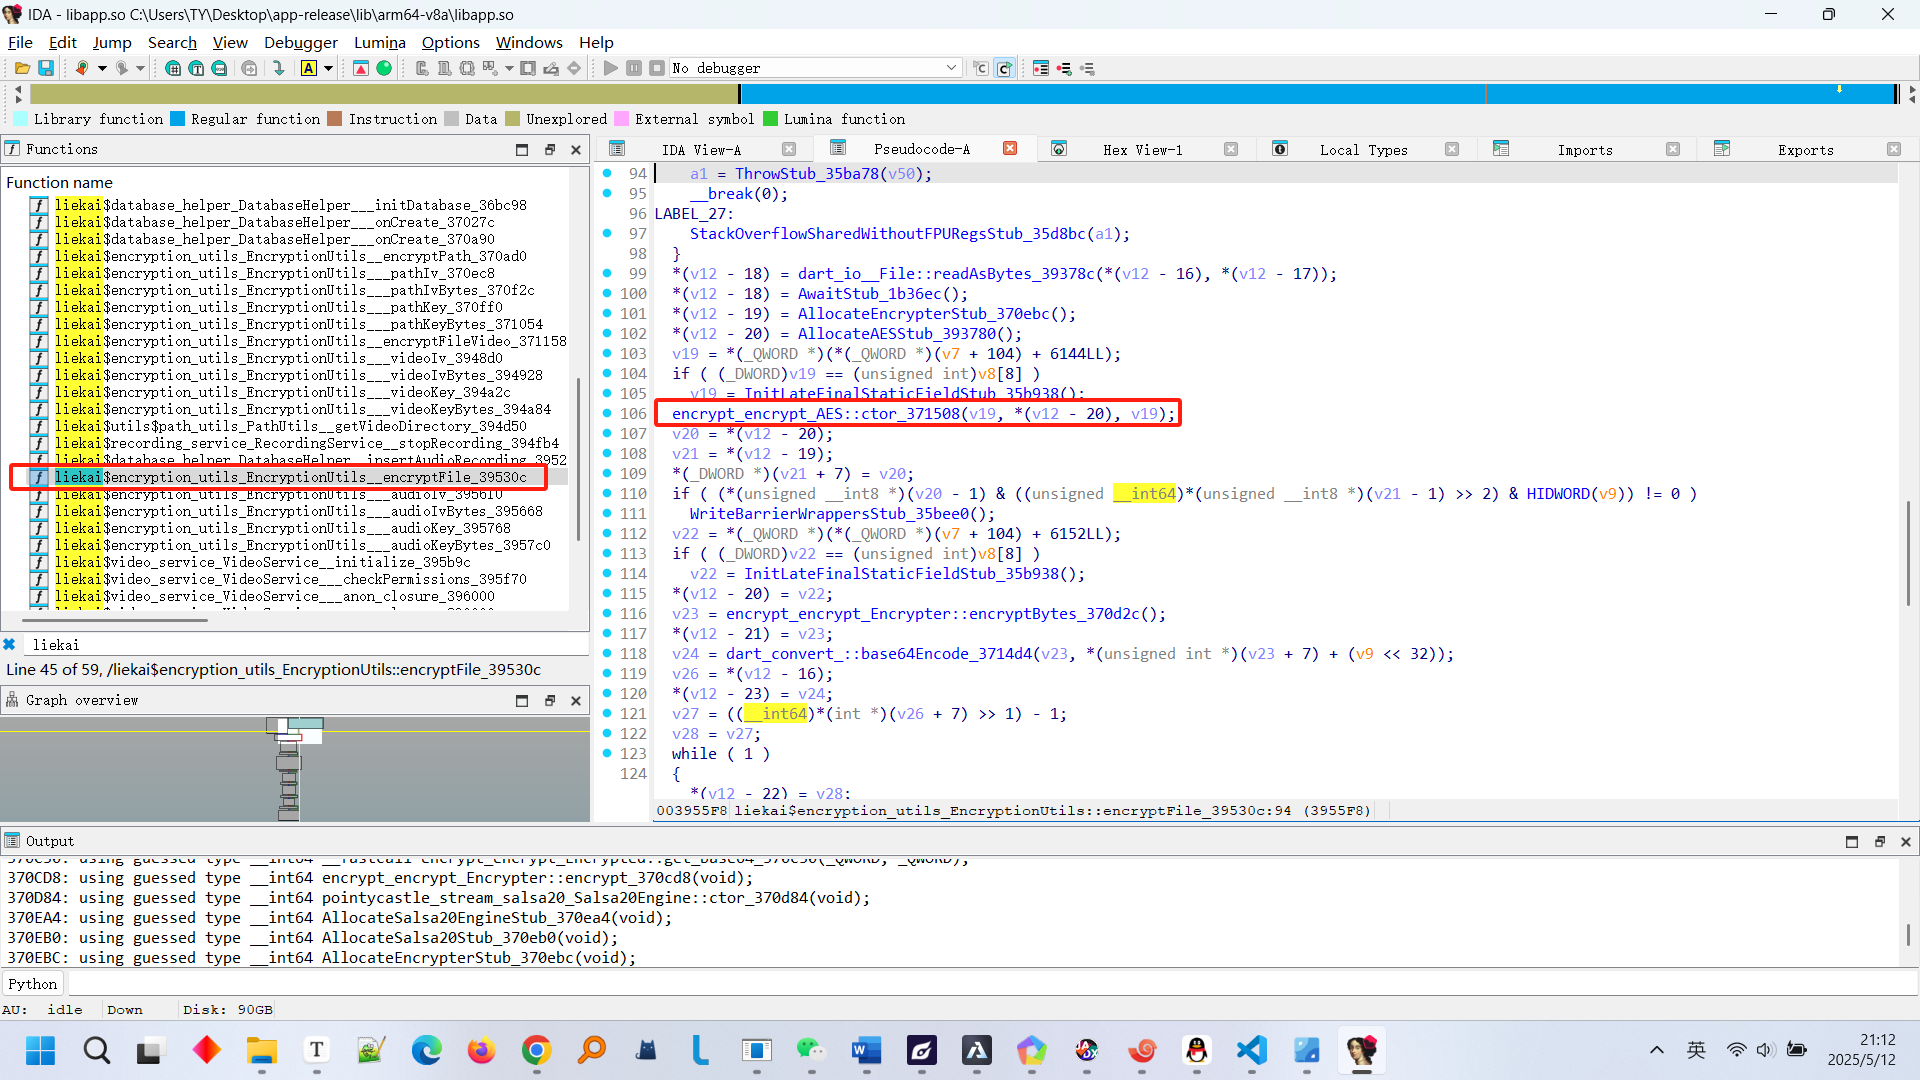
Task: Open the forward-jump history dropdown arrow
Action: pyautogui.click(x=141, y=68)
